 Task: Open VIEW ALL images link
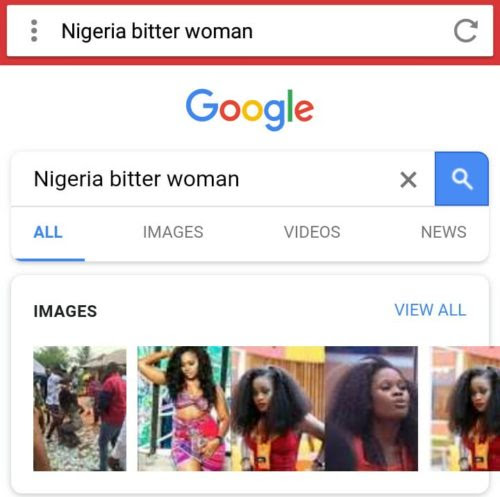point(430,310)
